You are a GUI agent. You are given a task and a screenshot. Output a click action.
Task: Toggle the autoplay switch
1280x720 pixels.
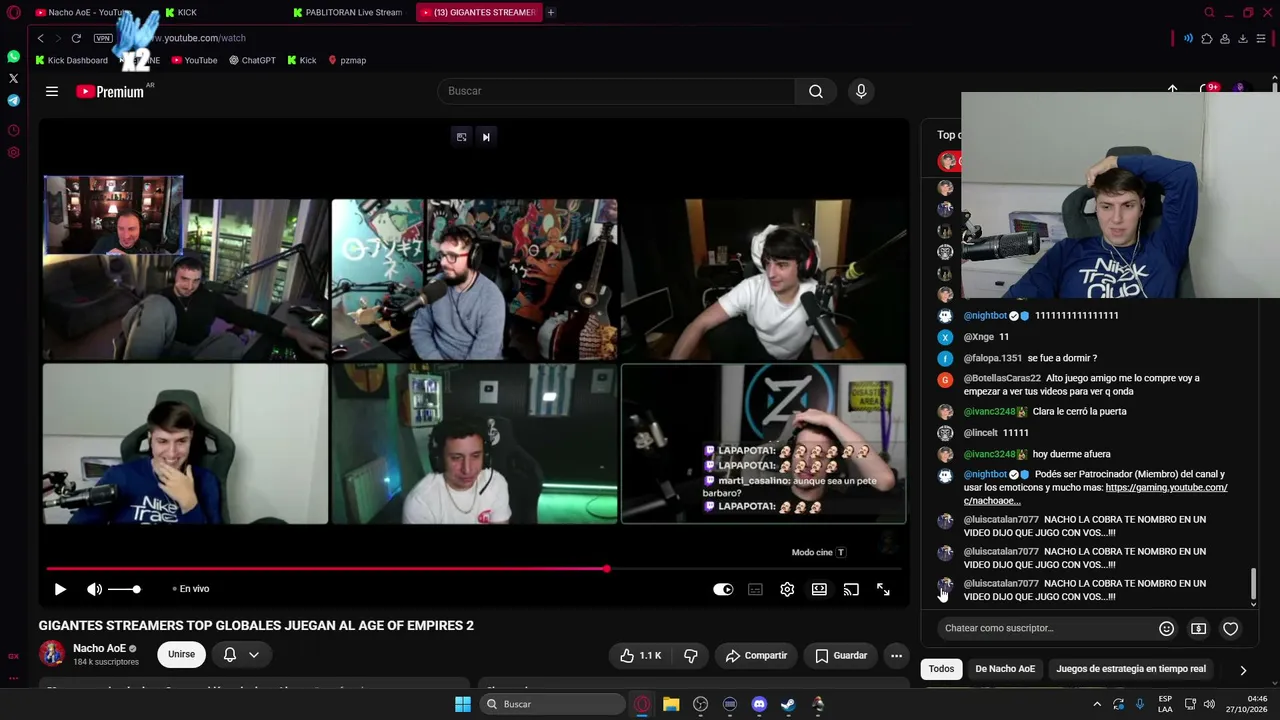(x=723, y=589)
